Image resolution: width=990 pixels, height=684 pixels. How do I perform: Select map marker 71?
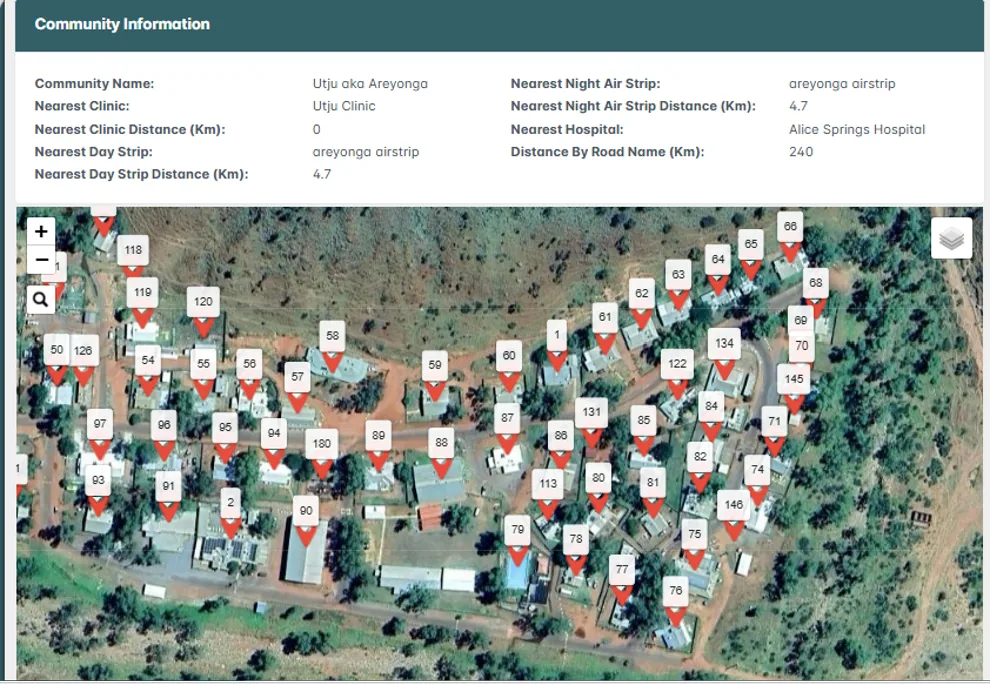click(775, 431)
